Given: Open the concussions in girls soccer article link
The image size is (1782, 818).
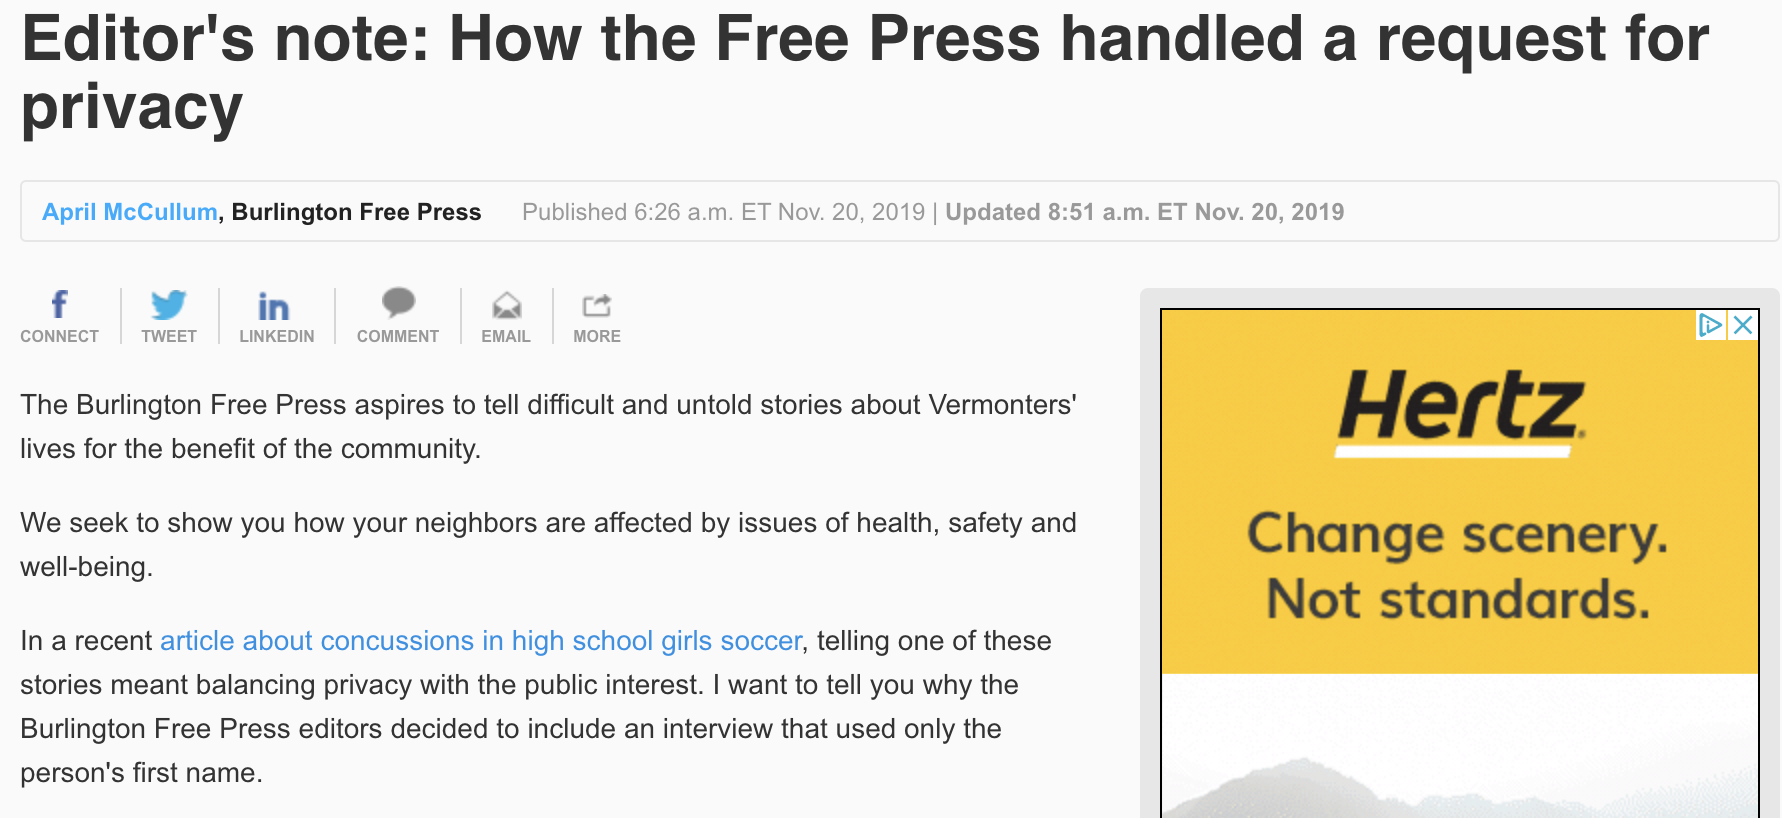Looking at the screenshot, I should [480, 641].
